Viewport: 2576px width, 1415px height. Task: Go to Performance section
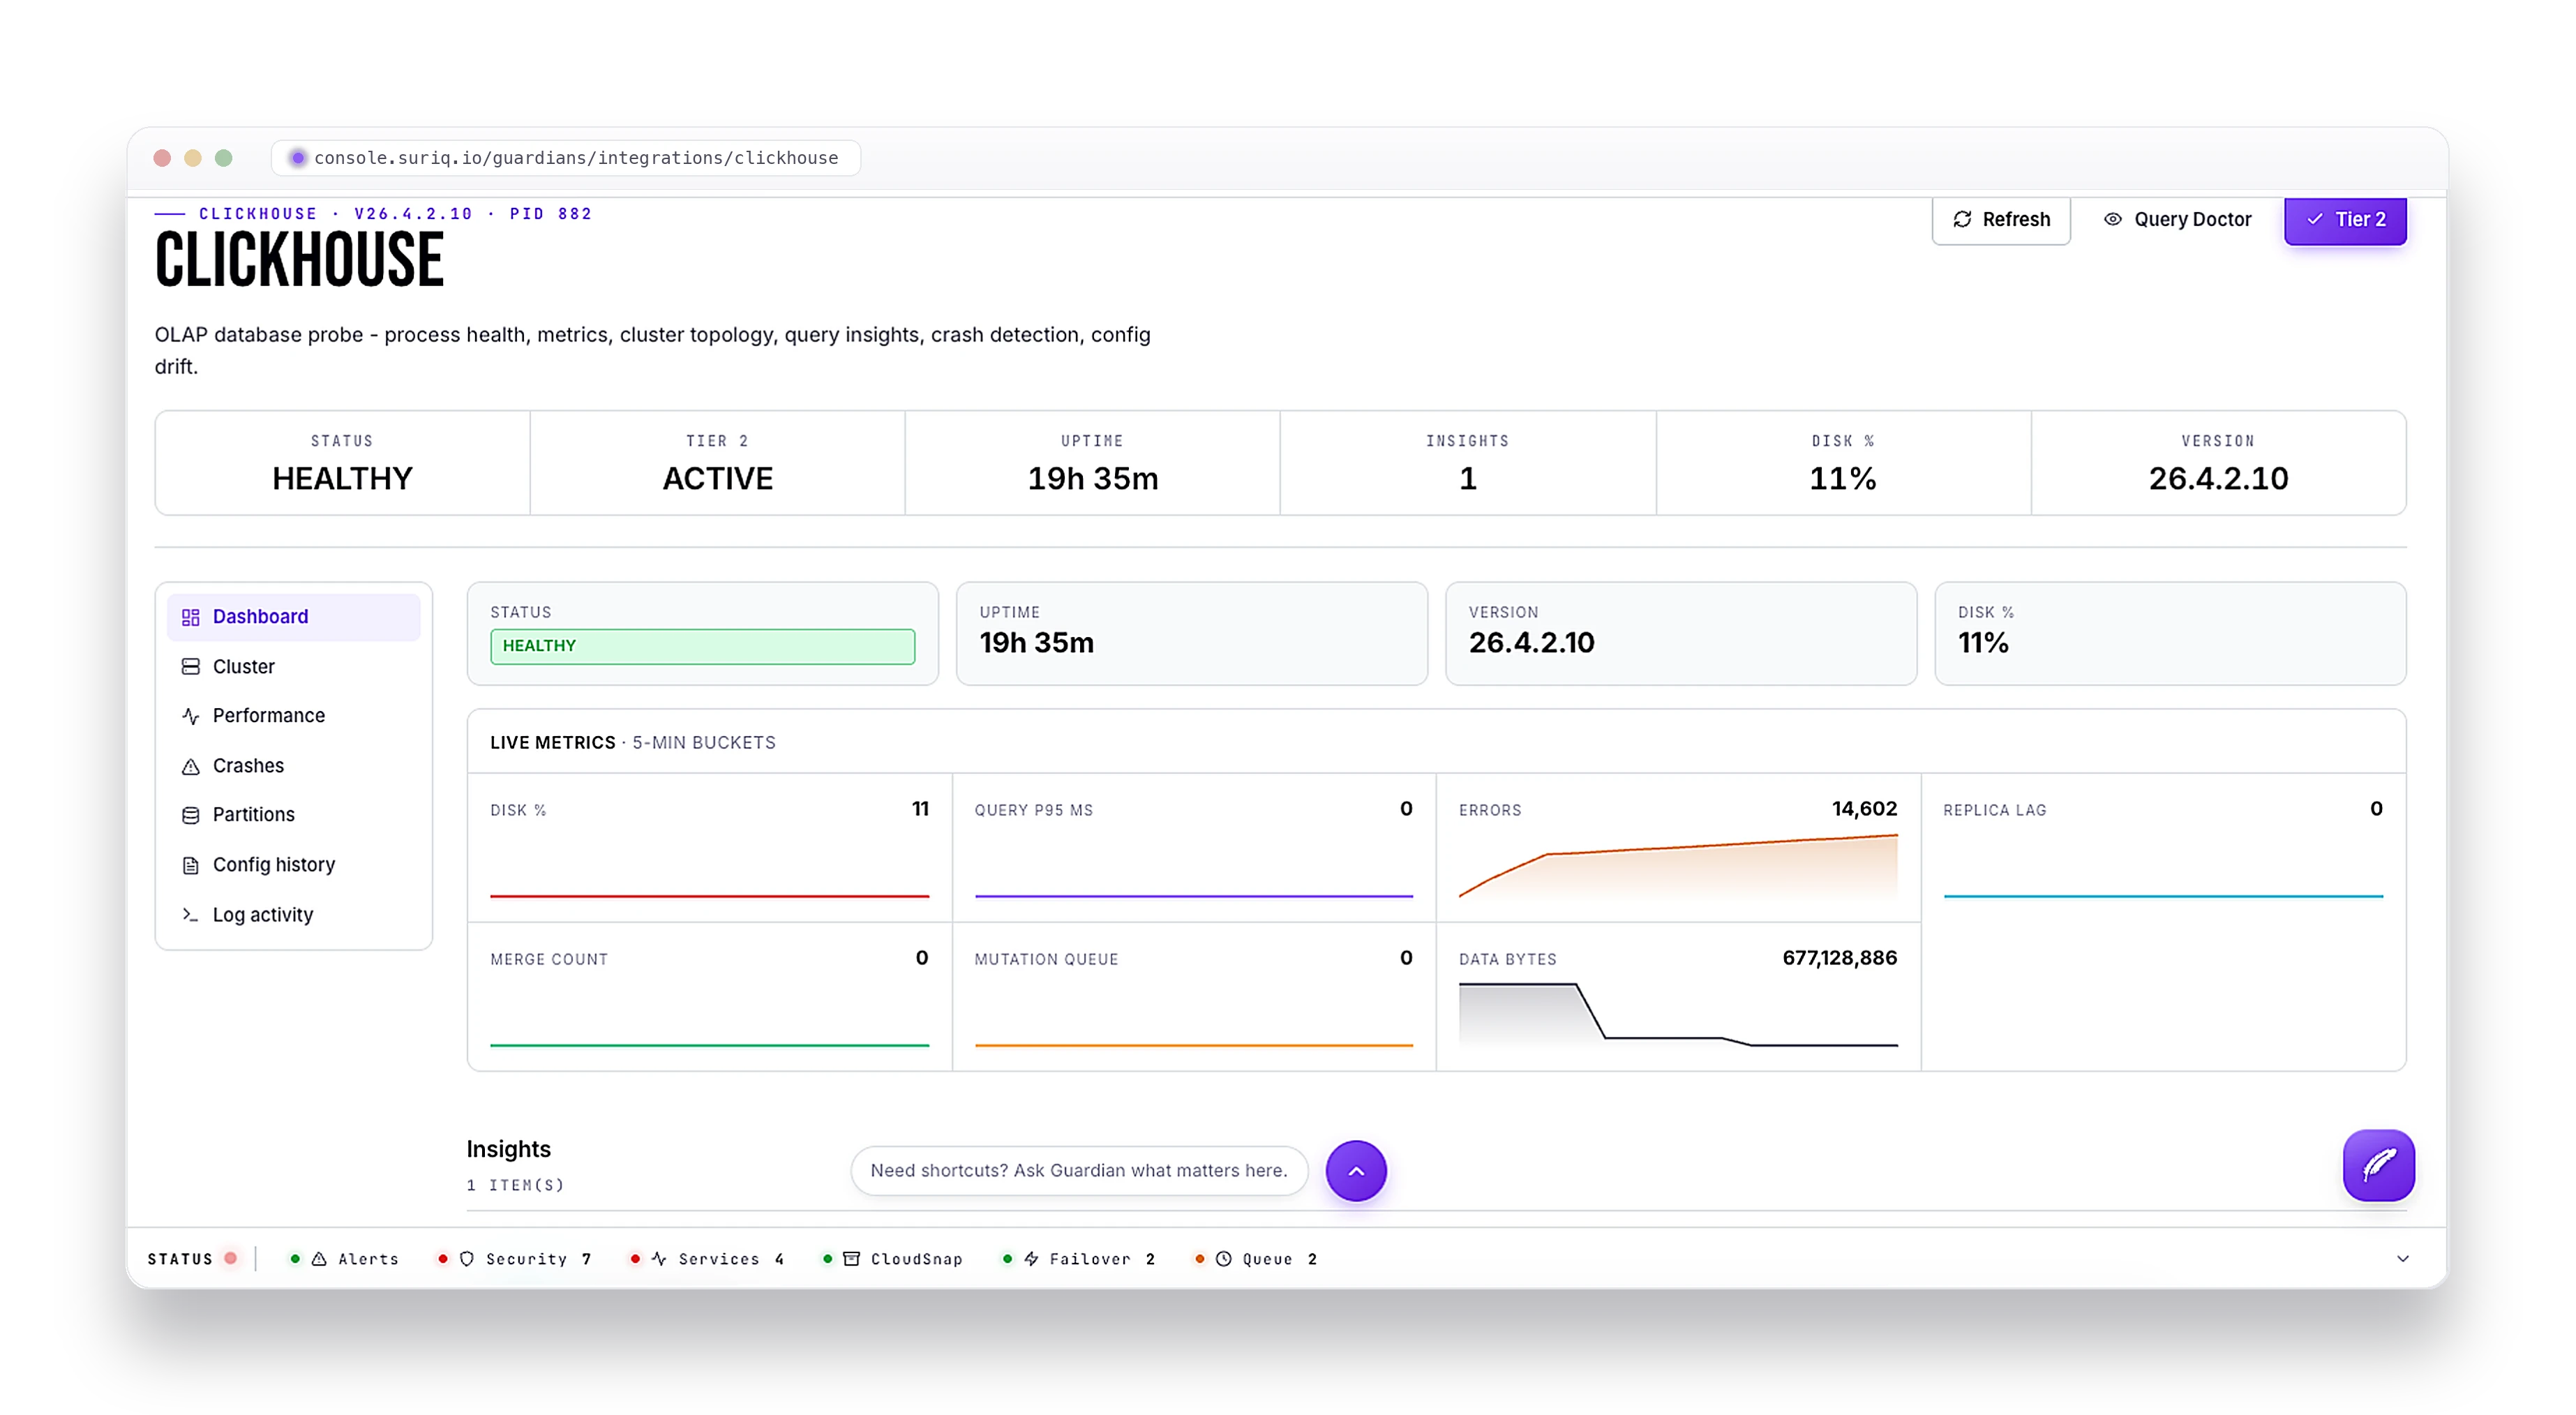[x=293, y=716]
